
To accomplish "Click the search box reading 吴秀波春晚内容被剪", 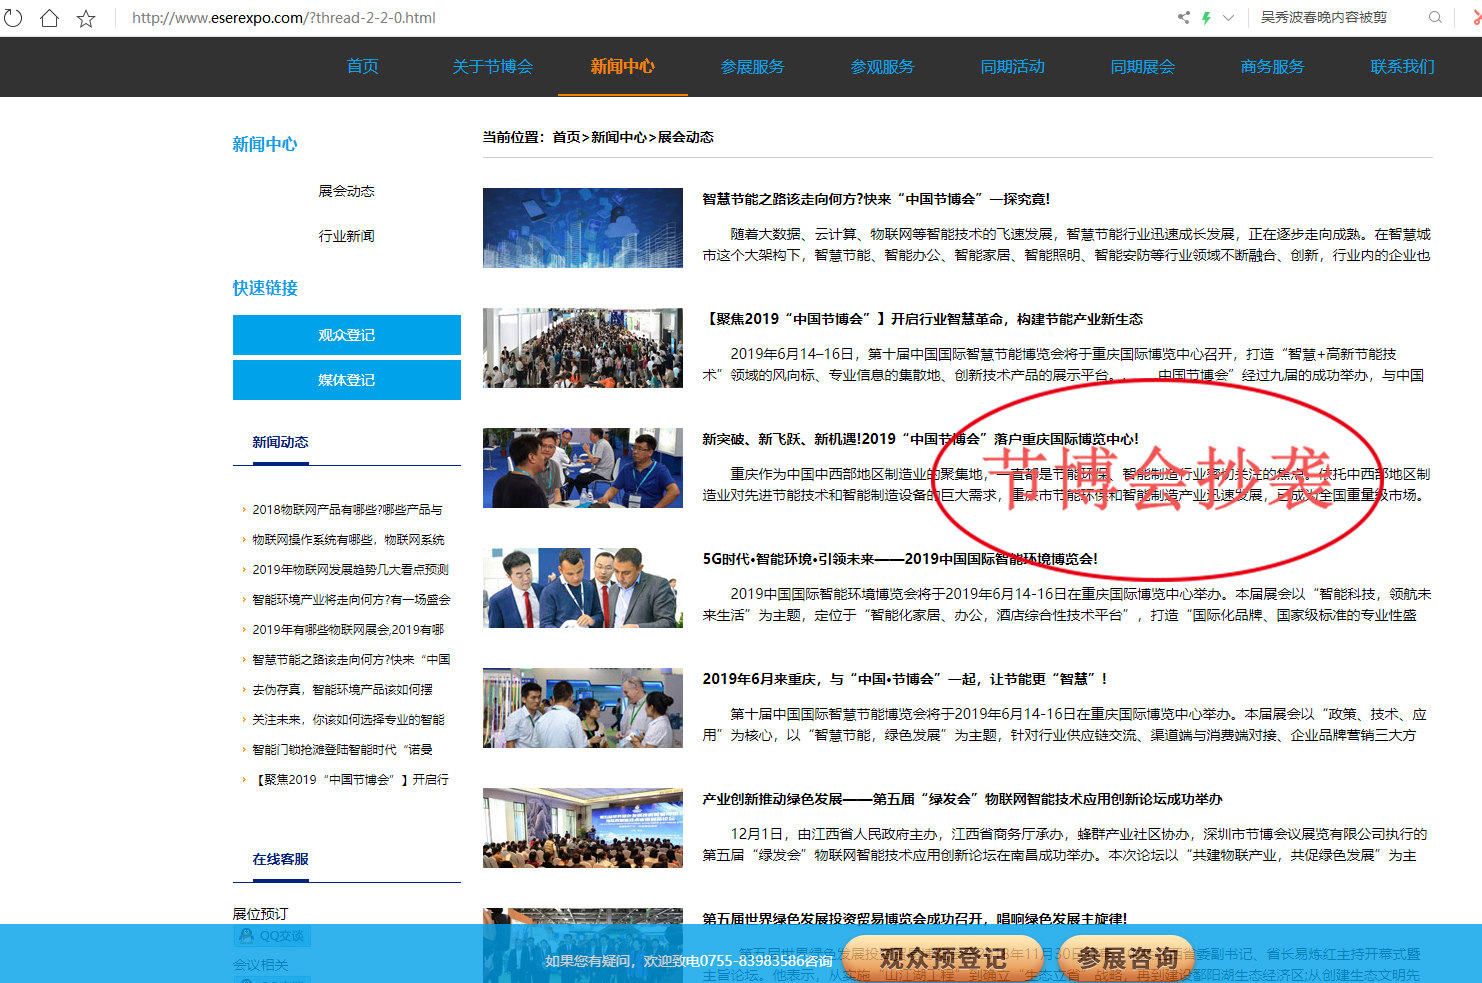I will (x=1323, y=17).
